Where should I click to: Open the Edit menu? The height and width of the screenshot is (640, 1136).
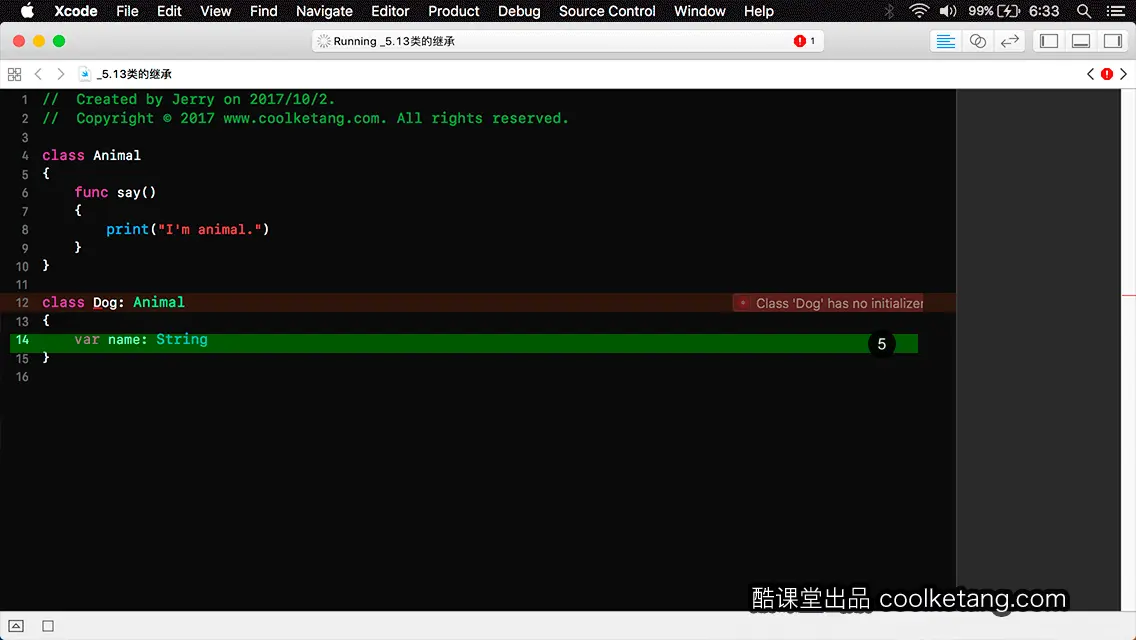point(169,11)
